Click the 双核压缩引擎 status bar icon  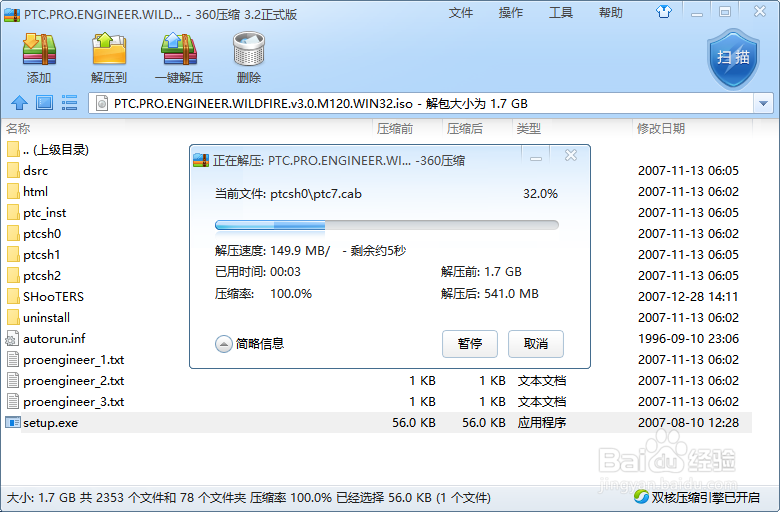[x=641, y=497]
